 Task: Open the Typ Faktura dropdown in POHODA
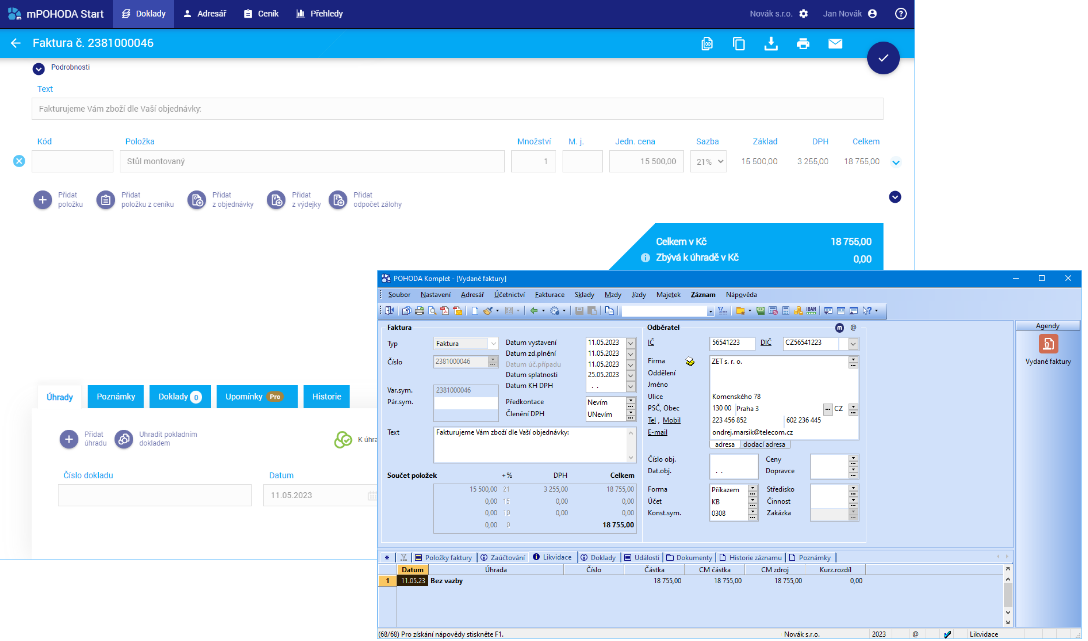(x=493, y=343)
